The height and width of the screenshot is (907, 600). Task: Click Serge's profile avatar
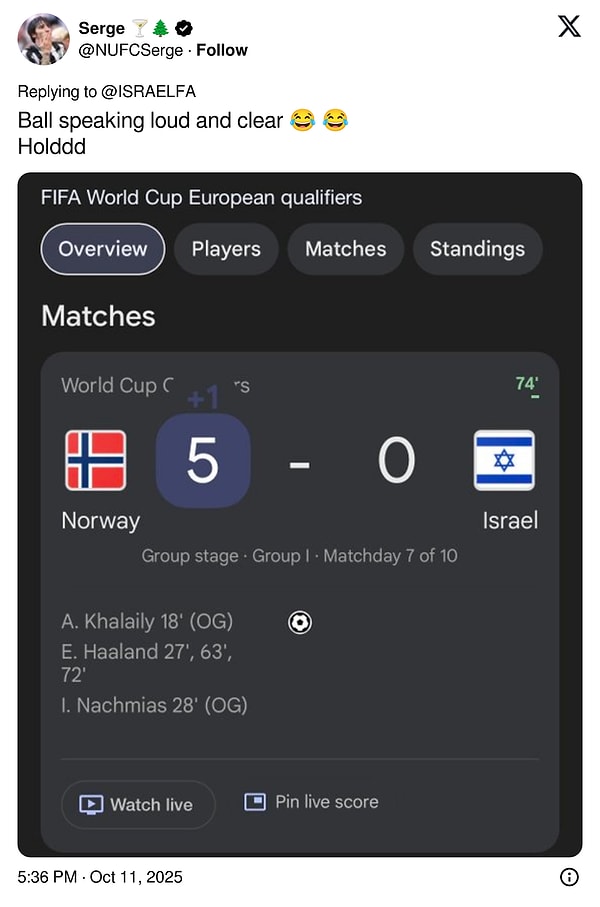[43, 39]
